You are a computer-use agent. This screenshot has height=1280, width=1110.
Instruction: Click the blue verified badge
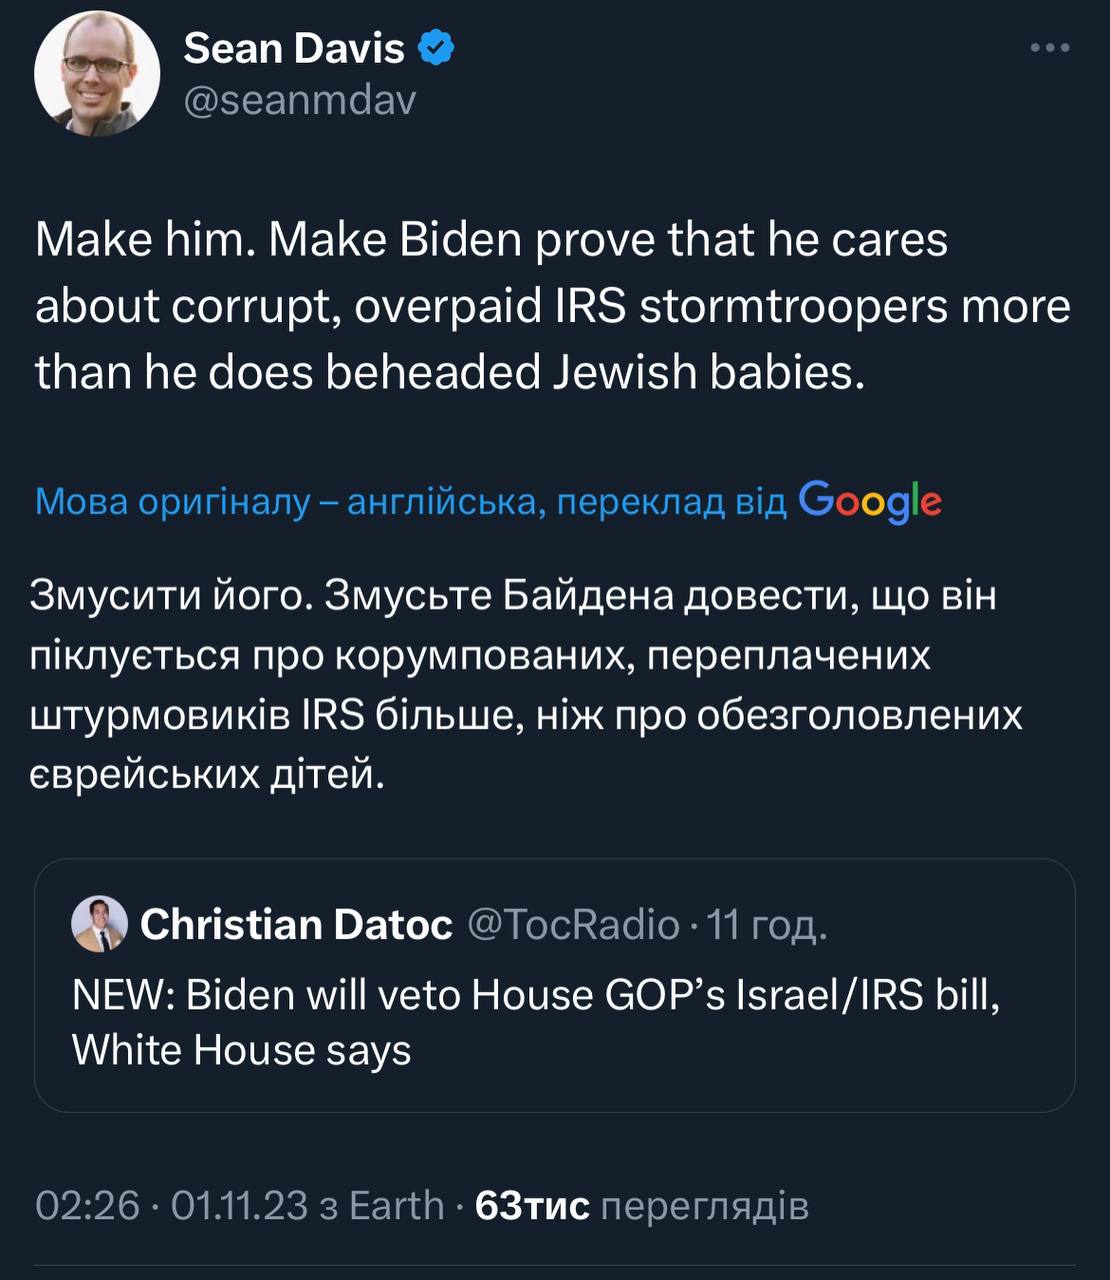436,48
